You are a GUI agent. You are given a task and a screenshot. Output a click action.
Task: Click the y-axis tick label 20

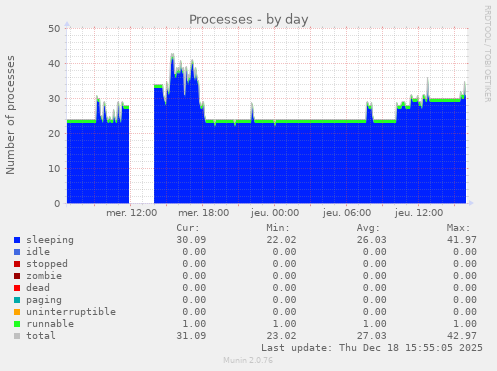(54, 134)
